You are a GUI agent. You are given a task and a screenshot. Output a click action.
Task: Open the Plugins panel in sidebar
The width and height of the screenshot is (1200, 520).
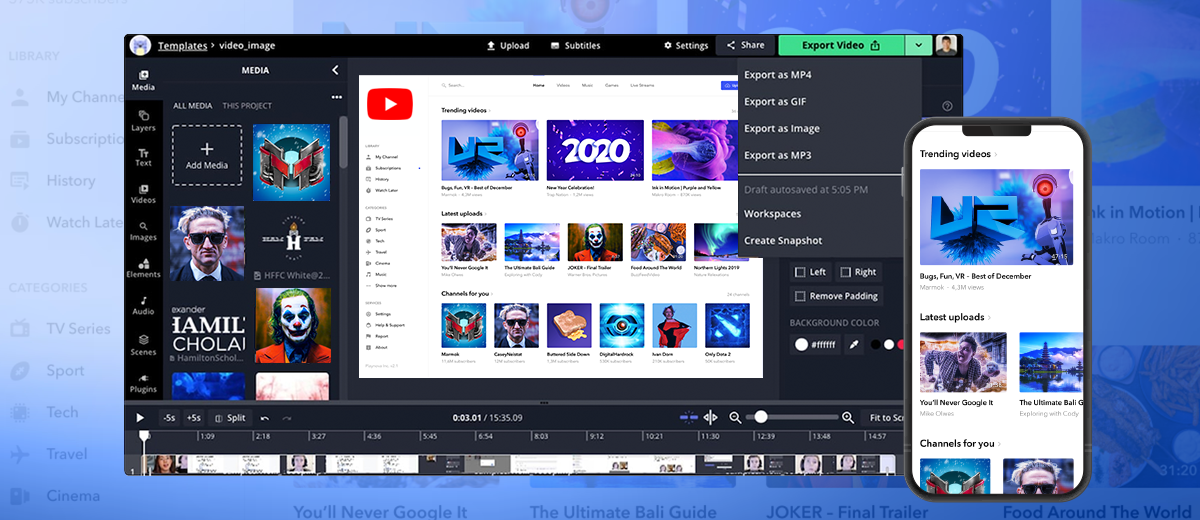143,382
